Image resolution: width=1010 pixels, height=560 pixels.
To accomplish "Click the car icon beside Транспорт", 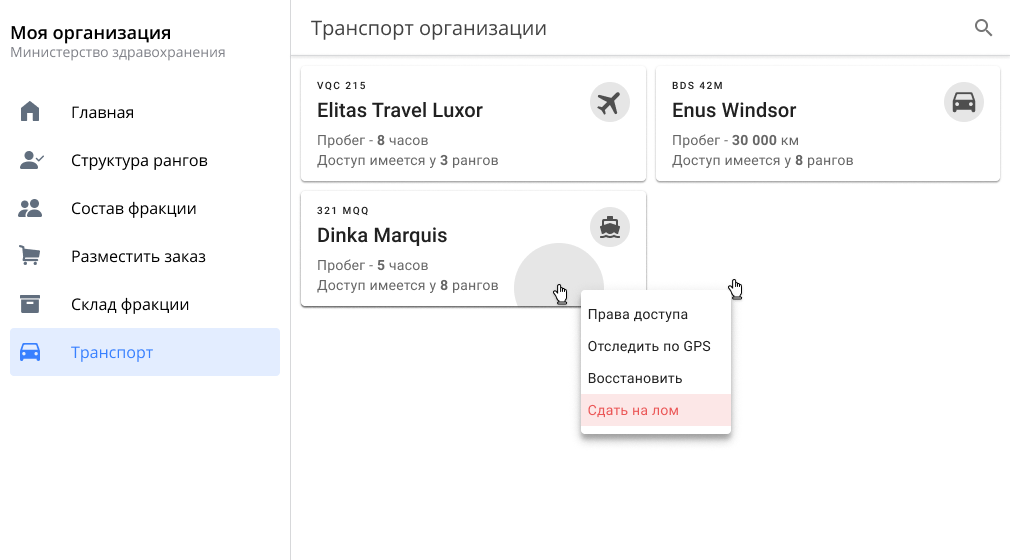I will (31, 352).
